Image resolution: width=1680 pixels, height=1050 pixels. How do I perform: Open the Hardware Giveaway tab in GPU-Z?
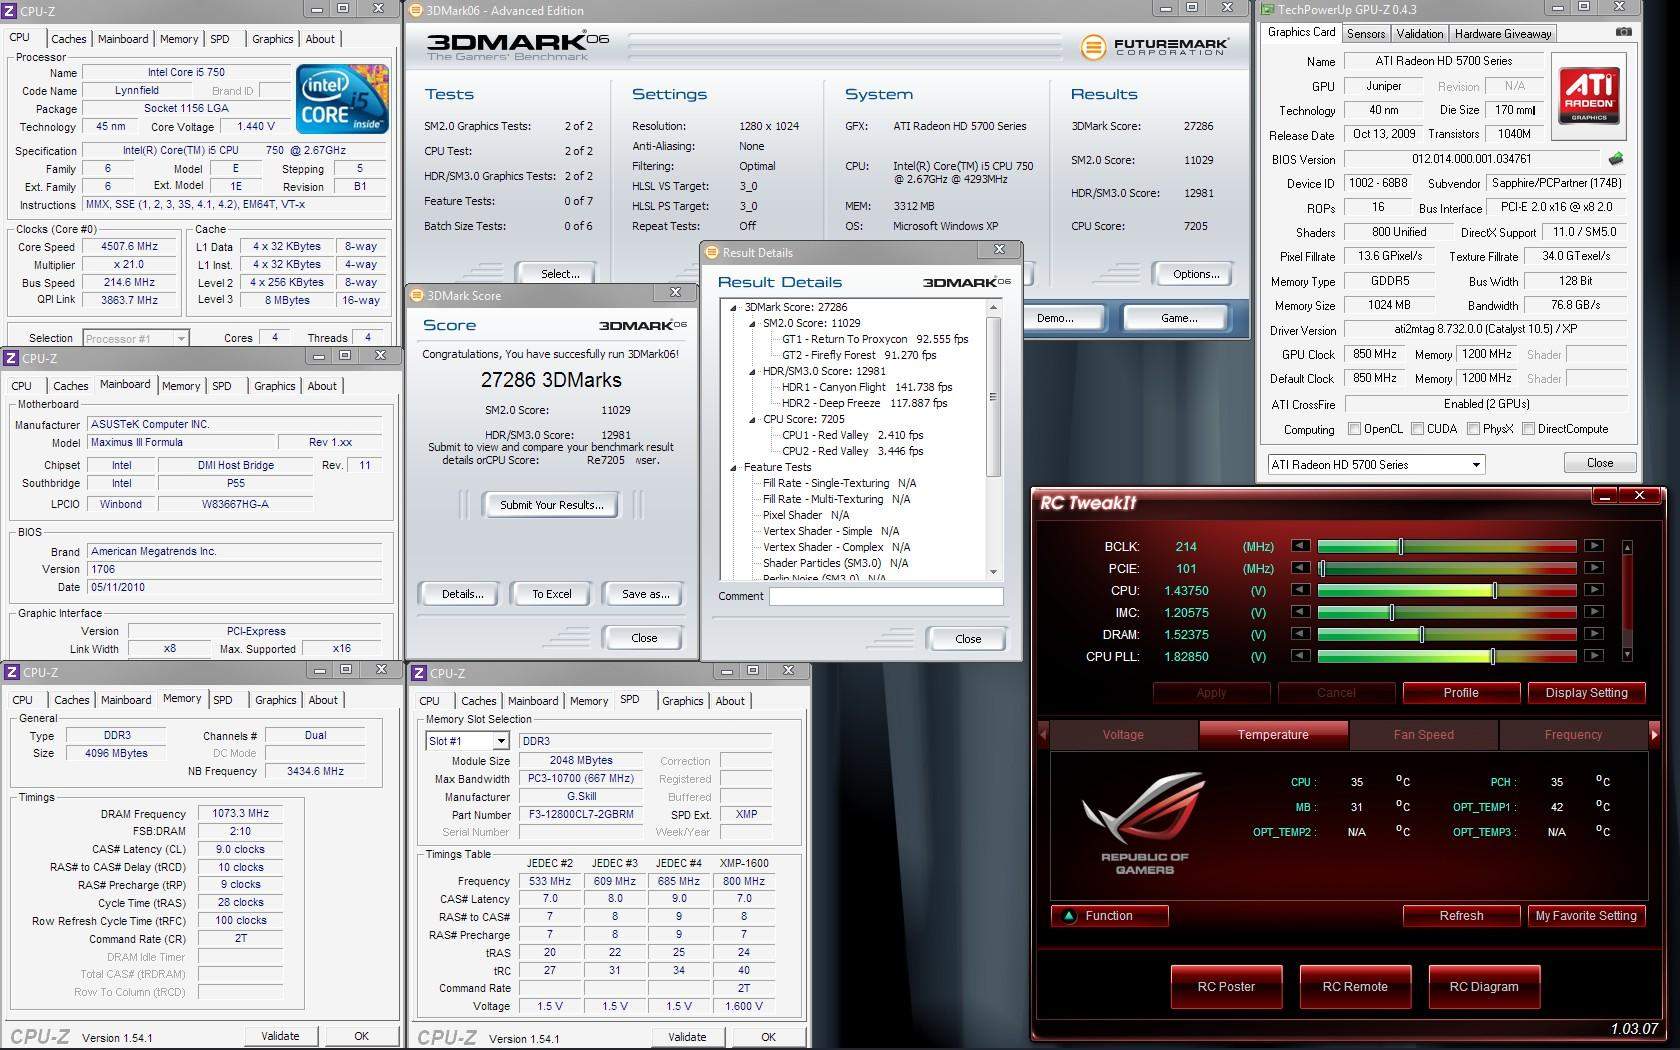pos(1503,34)
